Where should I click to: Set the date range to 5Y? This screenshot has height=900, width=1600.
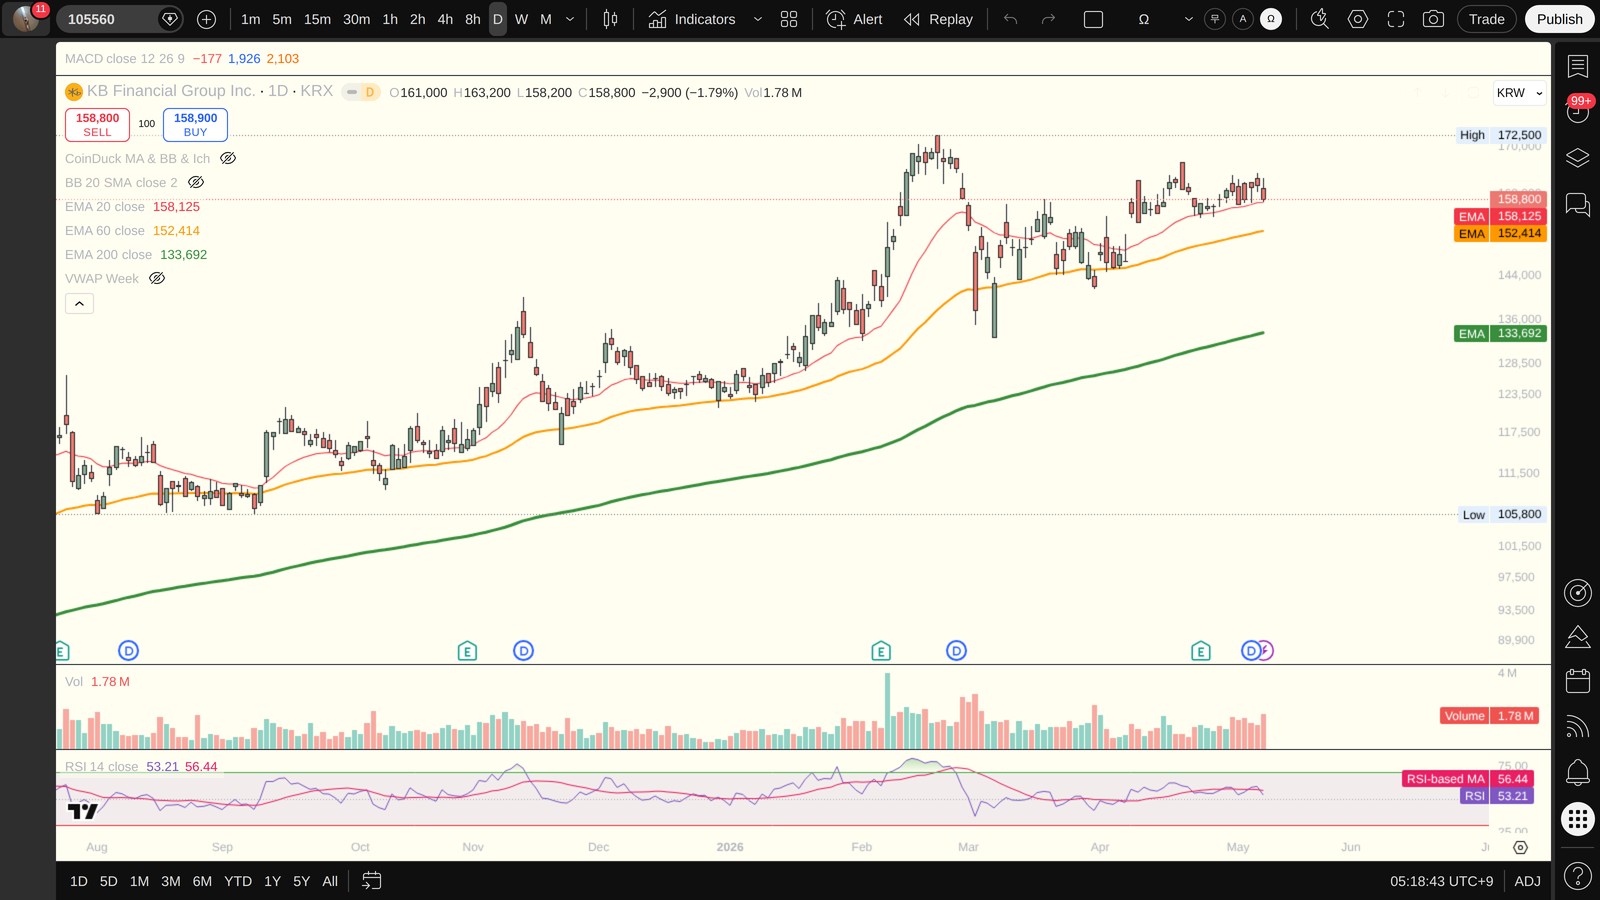click(x=301, y=881)
